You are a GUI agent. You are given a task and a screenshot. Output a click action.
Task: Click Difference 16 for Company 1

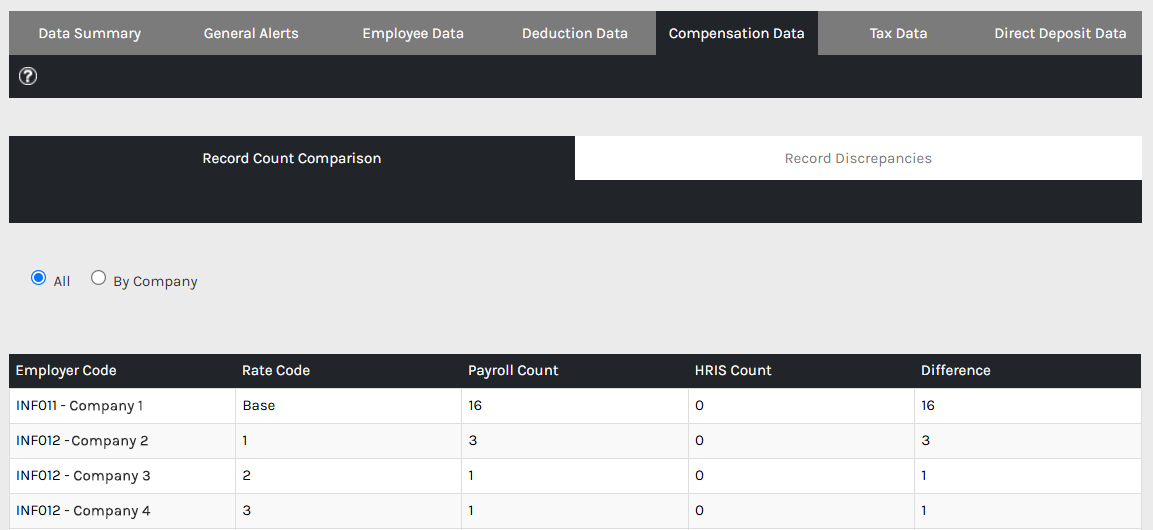pos(1028,406)
